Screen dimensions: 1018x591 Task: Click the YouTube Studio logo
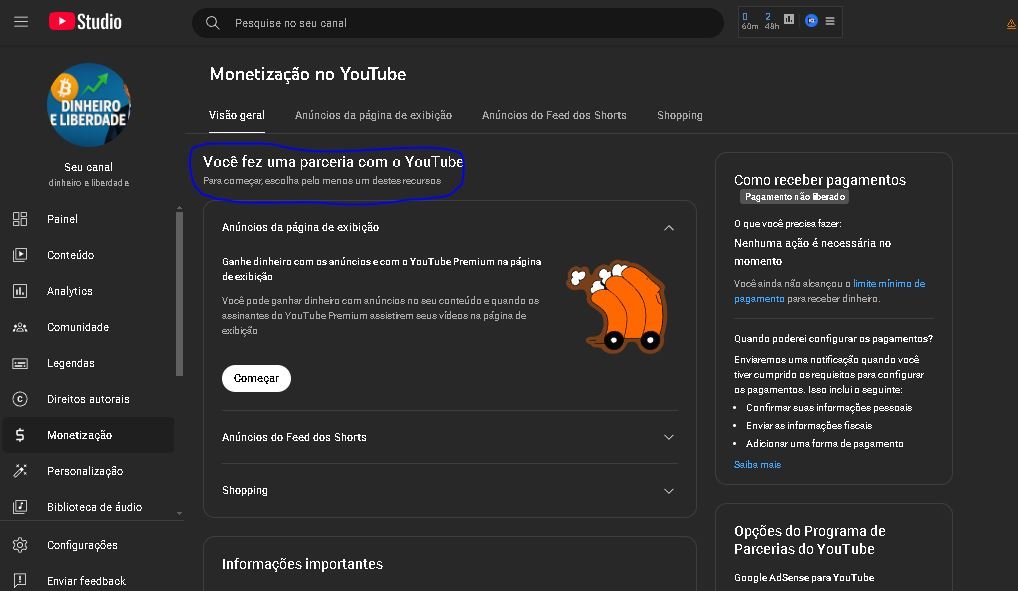click(x=85, y=21)
